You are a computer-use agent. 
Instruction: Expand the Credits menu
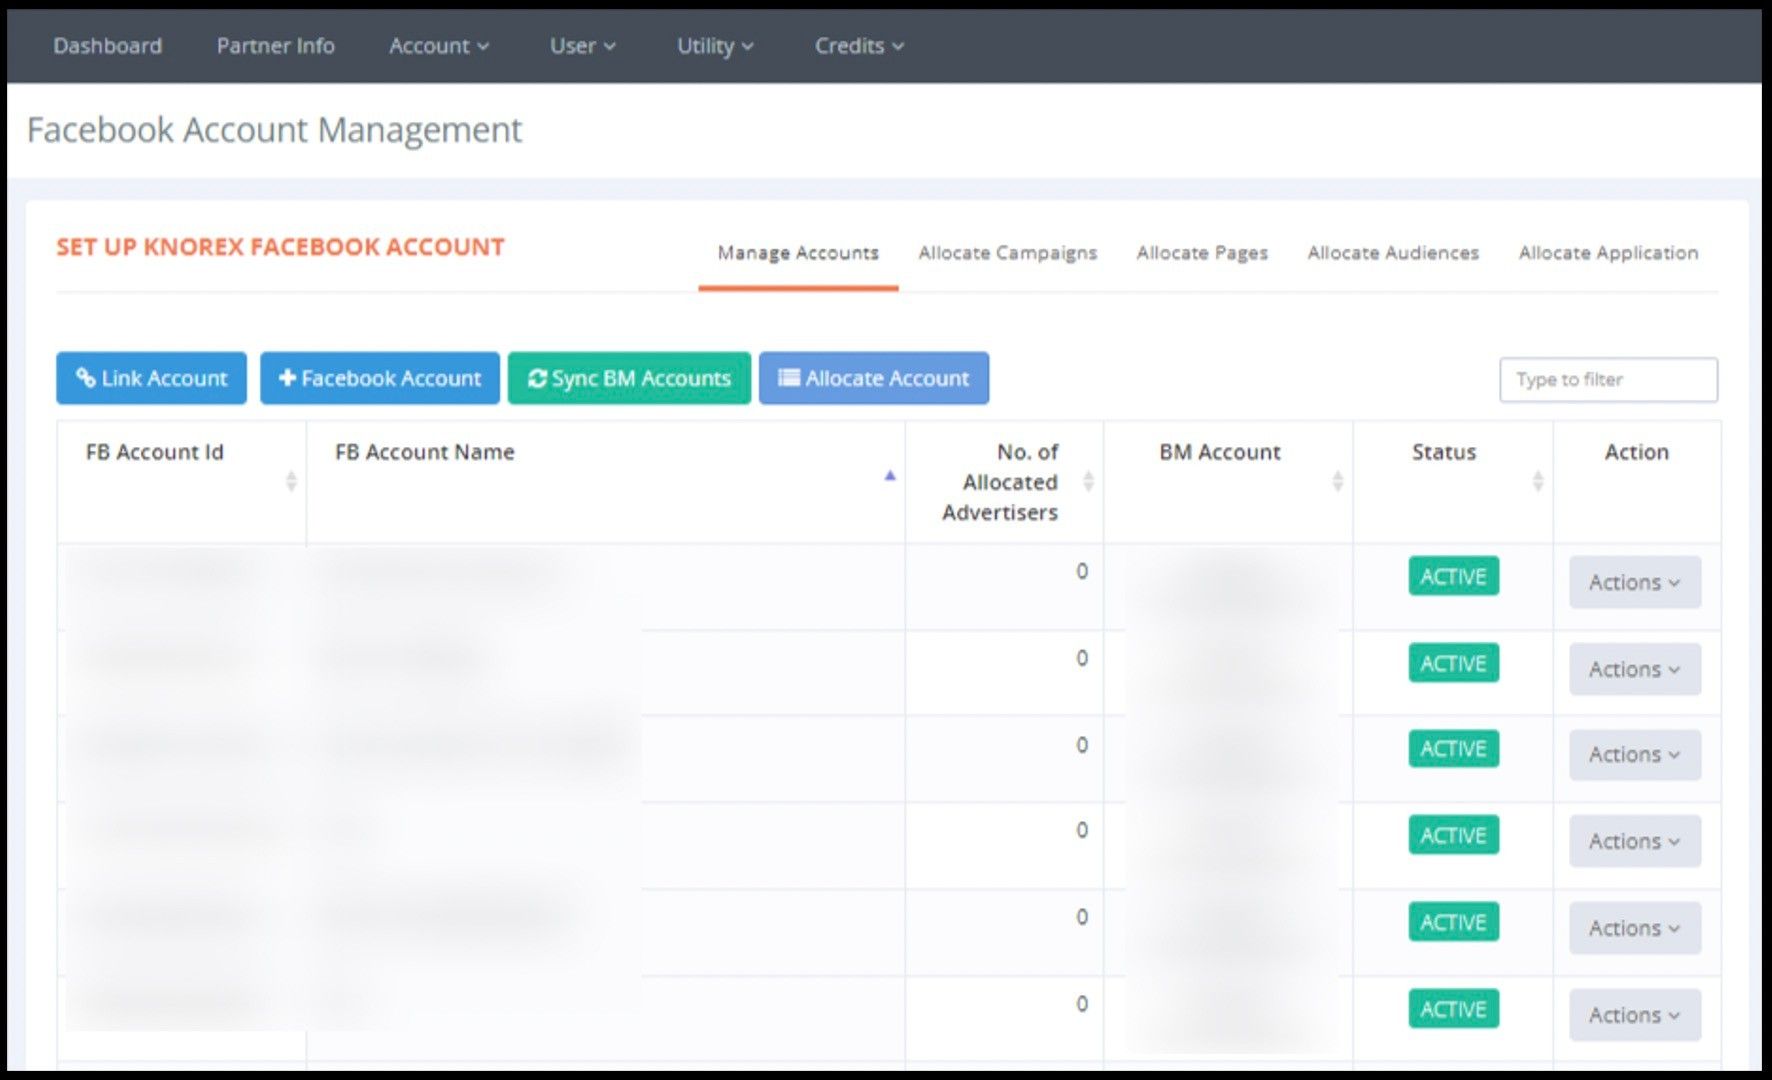[x=858, y=46]
